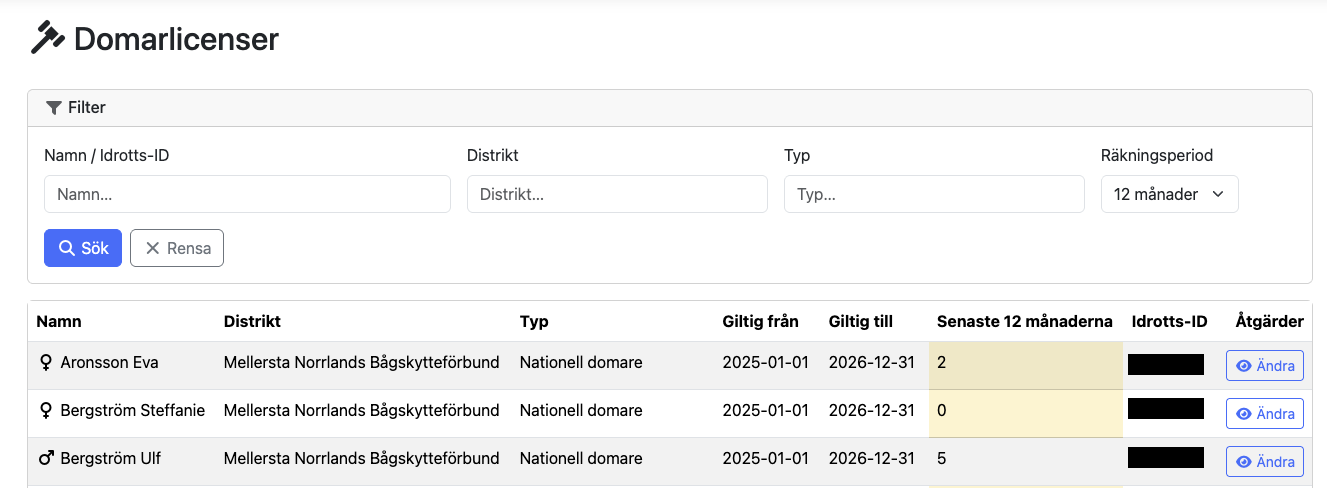Open the Räkningsperiod 12 månader dropdown

1169,195
